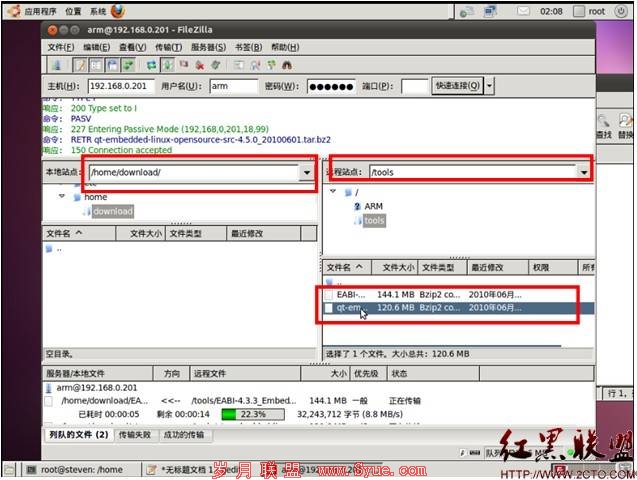Switch to the 传输失败 tab
Screen dimensions: 637x480
[x=135, y=435]
